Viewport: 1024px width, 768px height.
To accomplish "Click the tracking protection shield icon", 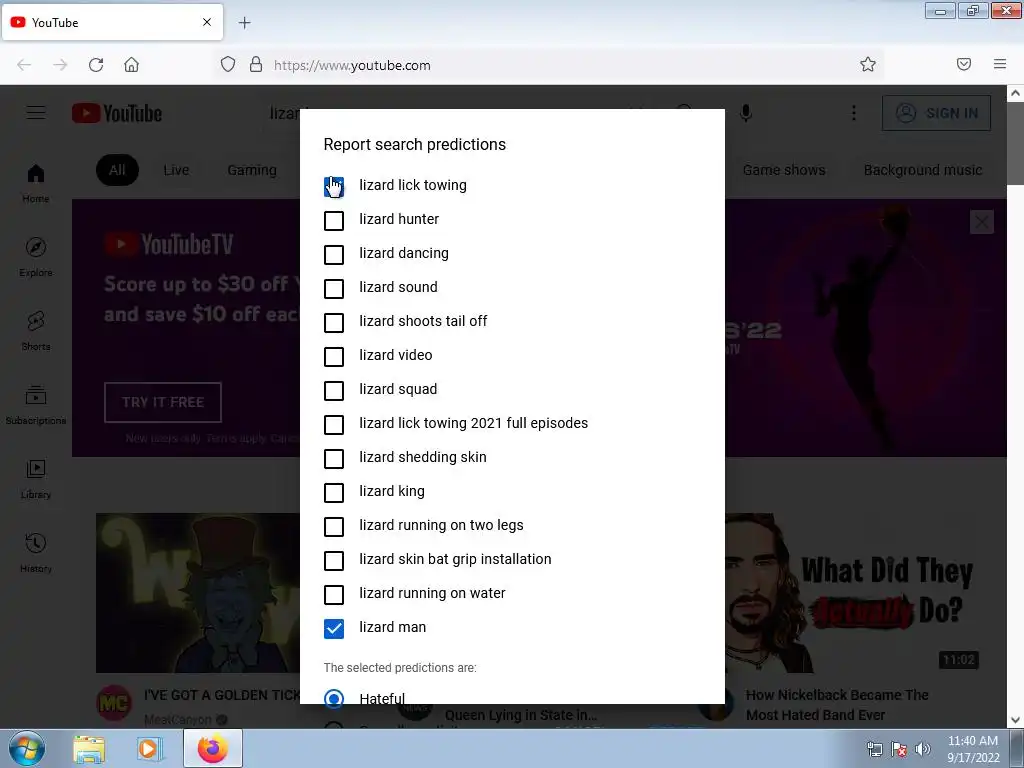I will point(228,65).
